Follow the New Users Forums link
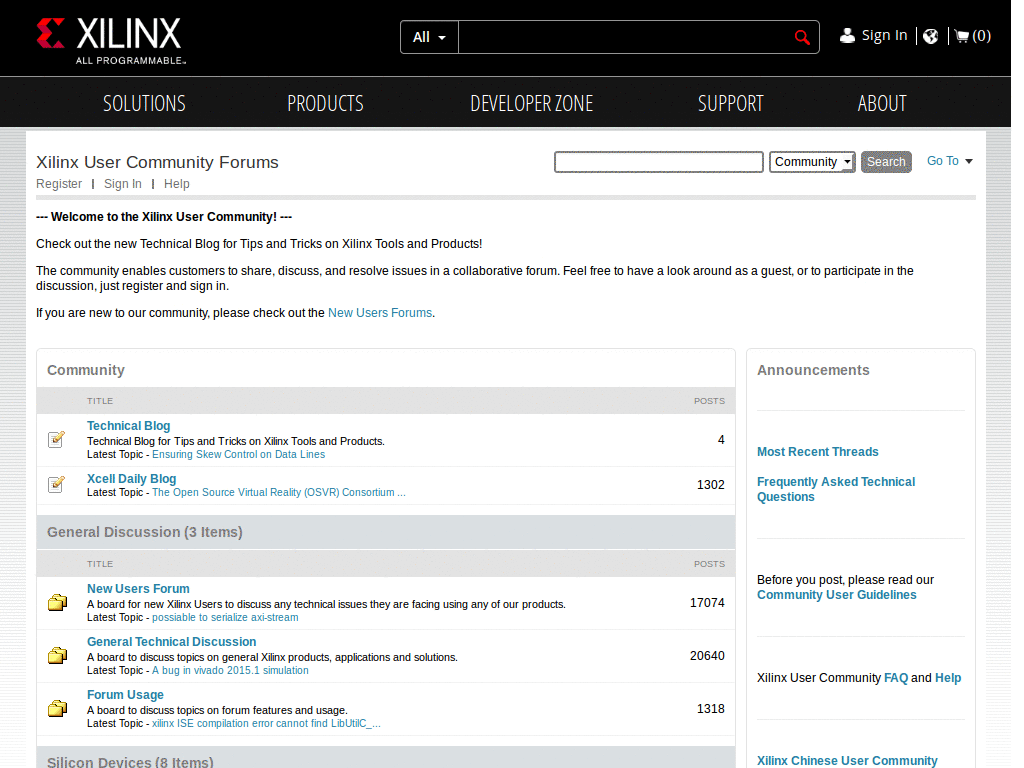The height and width of the screenshot is (768, 1024). tap(380, 313)
